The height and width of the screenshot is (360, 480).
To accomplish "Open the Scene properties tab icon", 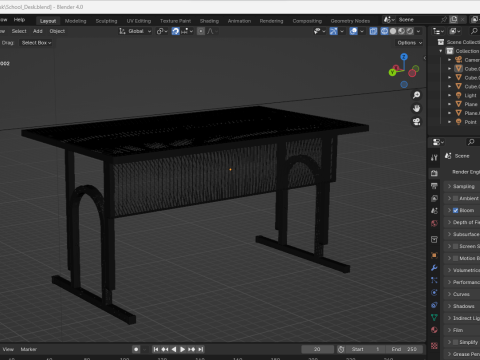I will [434, 211].
